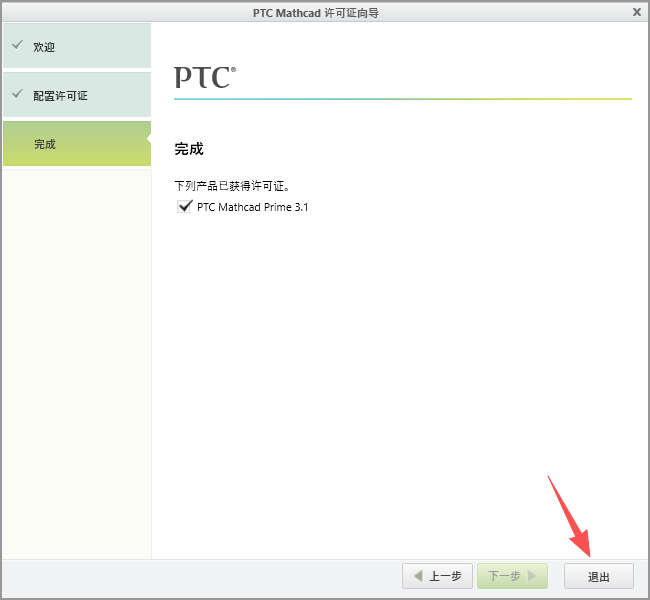The image size is (650, 600).
Task: Go back with the 上一步 button
Action: click(x=437, y=576)
